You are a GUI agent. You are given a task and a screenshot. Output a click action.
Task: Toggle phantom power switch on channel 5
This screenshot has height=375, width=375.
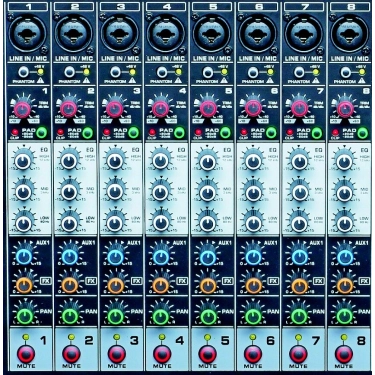coord(208,71)
